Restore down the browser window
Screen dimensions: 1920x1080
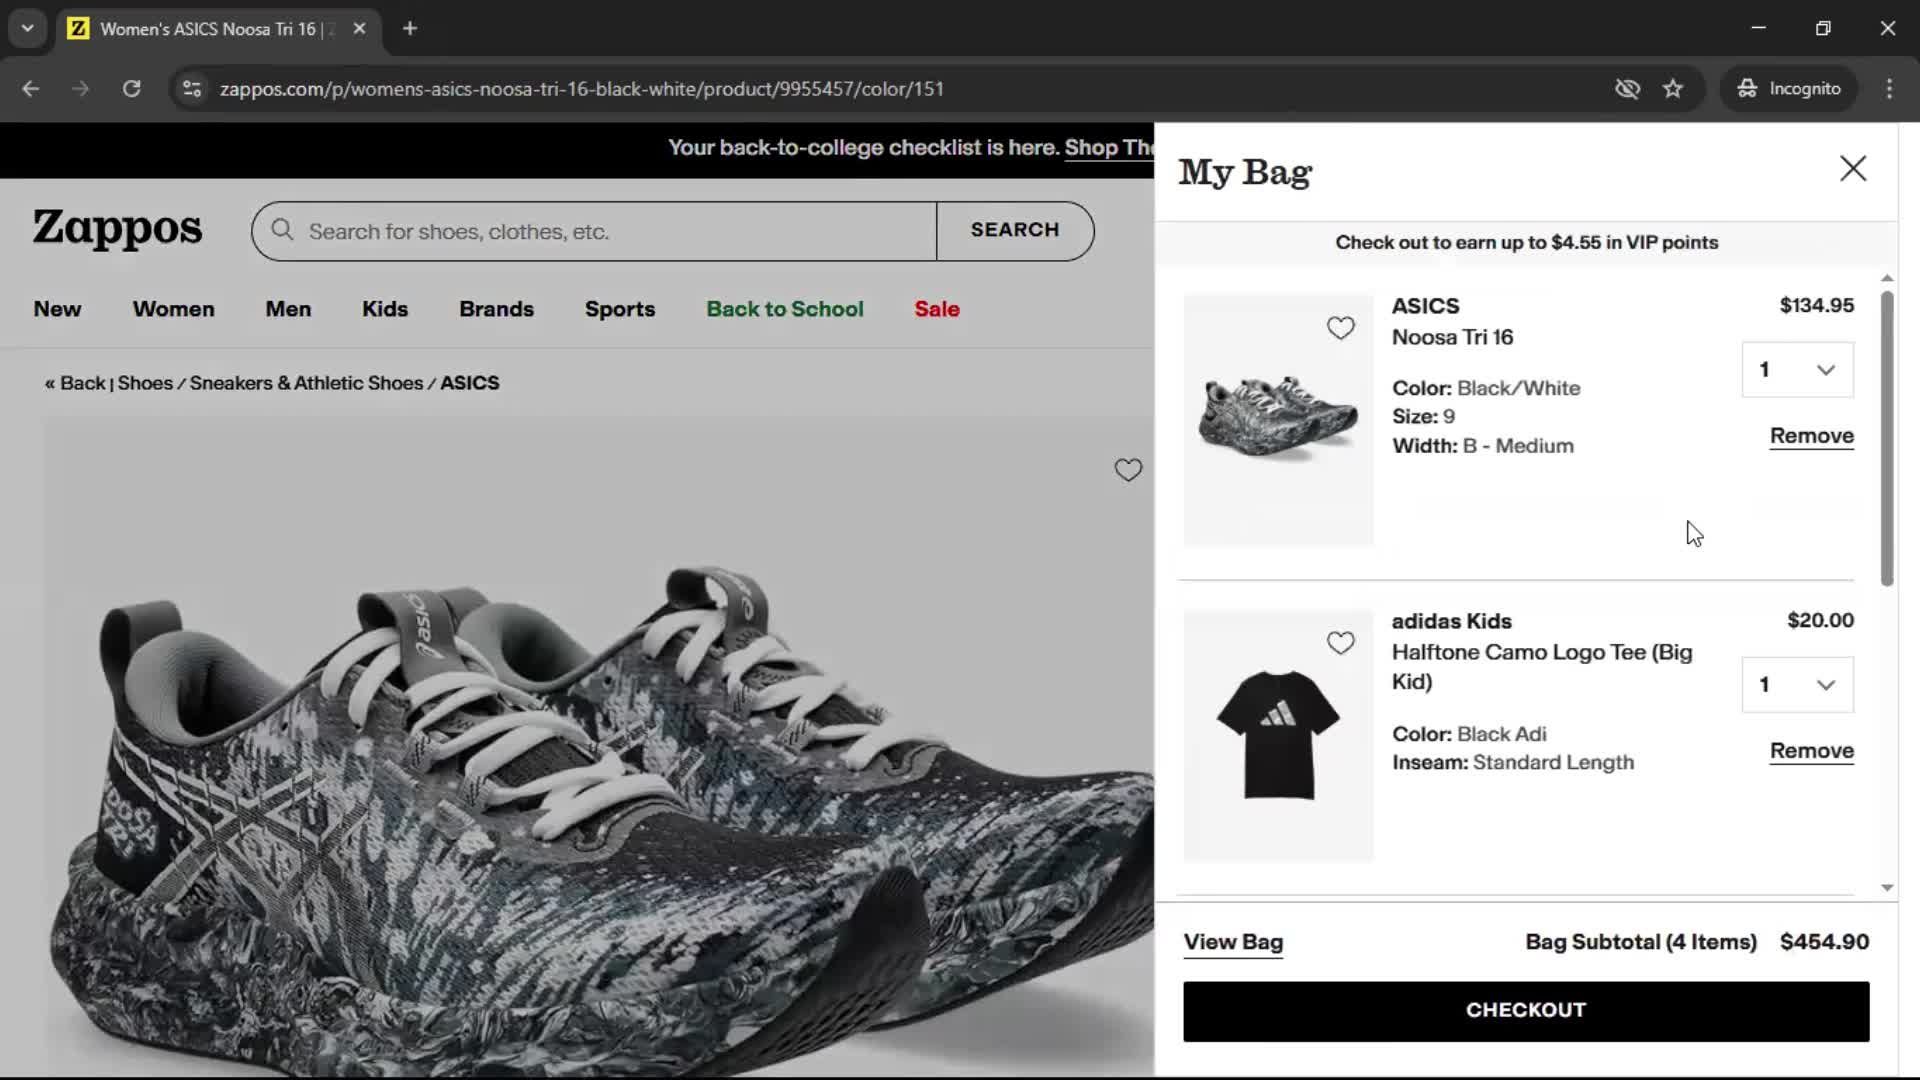(1823, 28)
